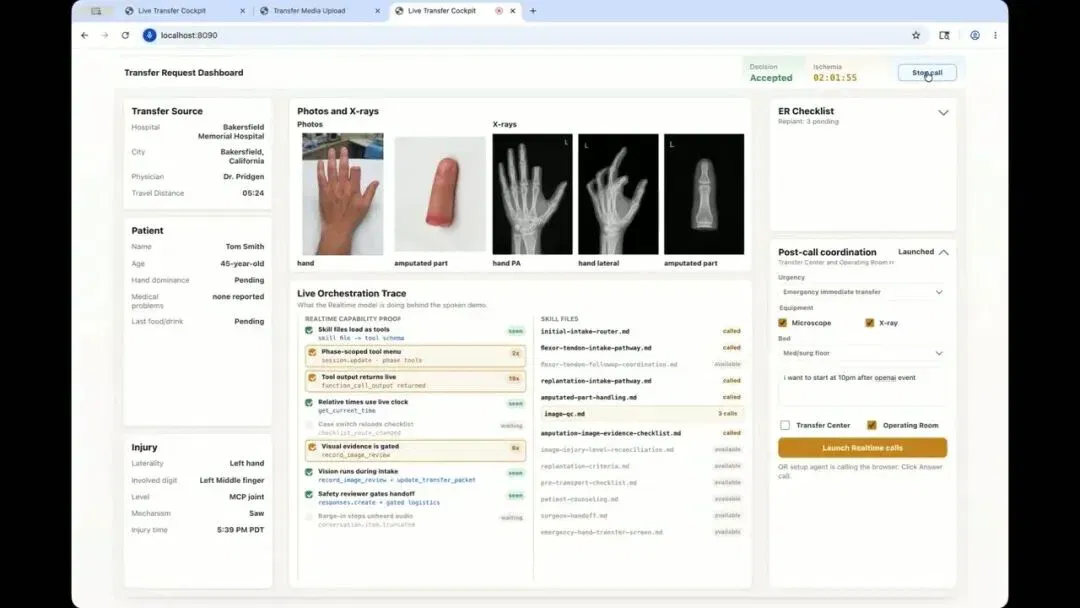Click the notes text field about 10pm
The width and height of the screenshot is (1080, 608).
pyautogui.click(x=862, y=388)
